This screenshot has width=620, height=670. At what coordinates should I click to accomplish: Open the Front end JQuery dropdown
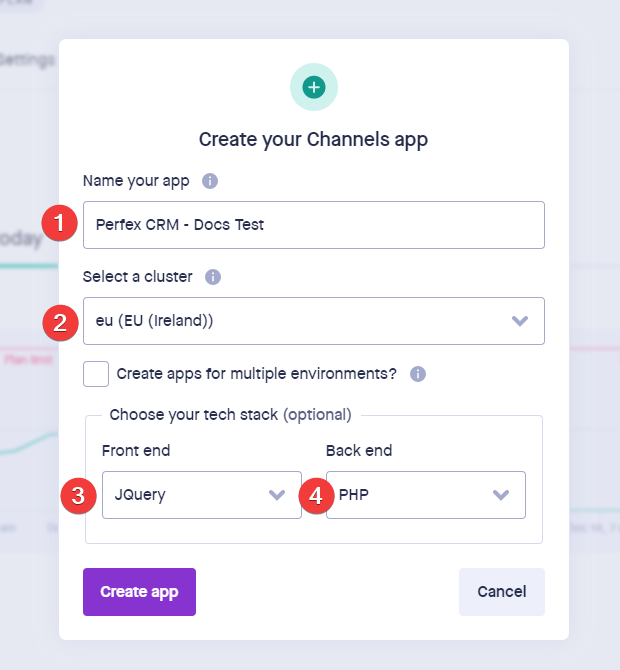coord(190,495)
